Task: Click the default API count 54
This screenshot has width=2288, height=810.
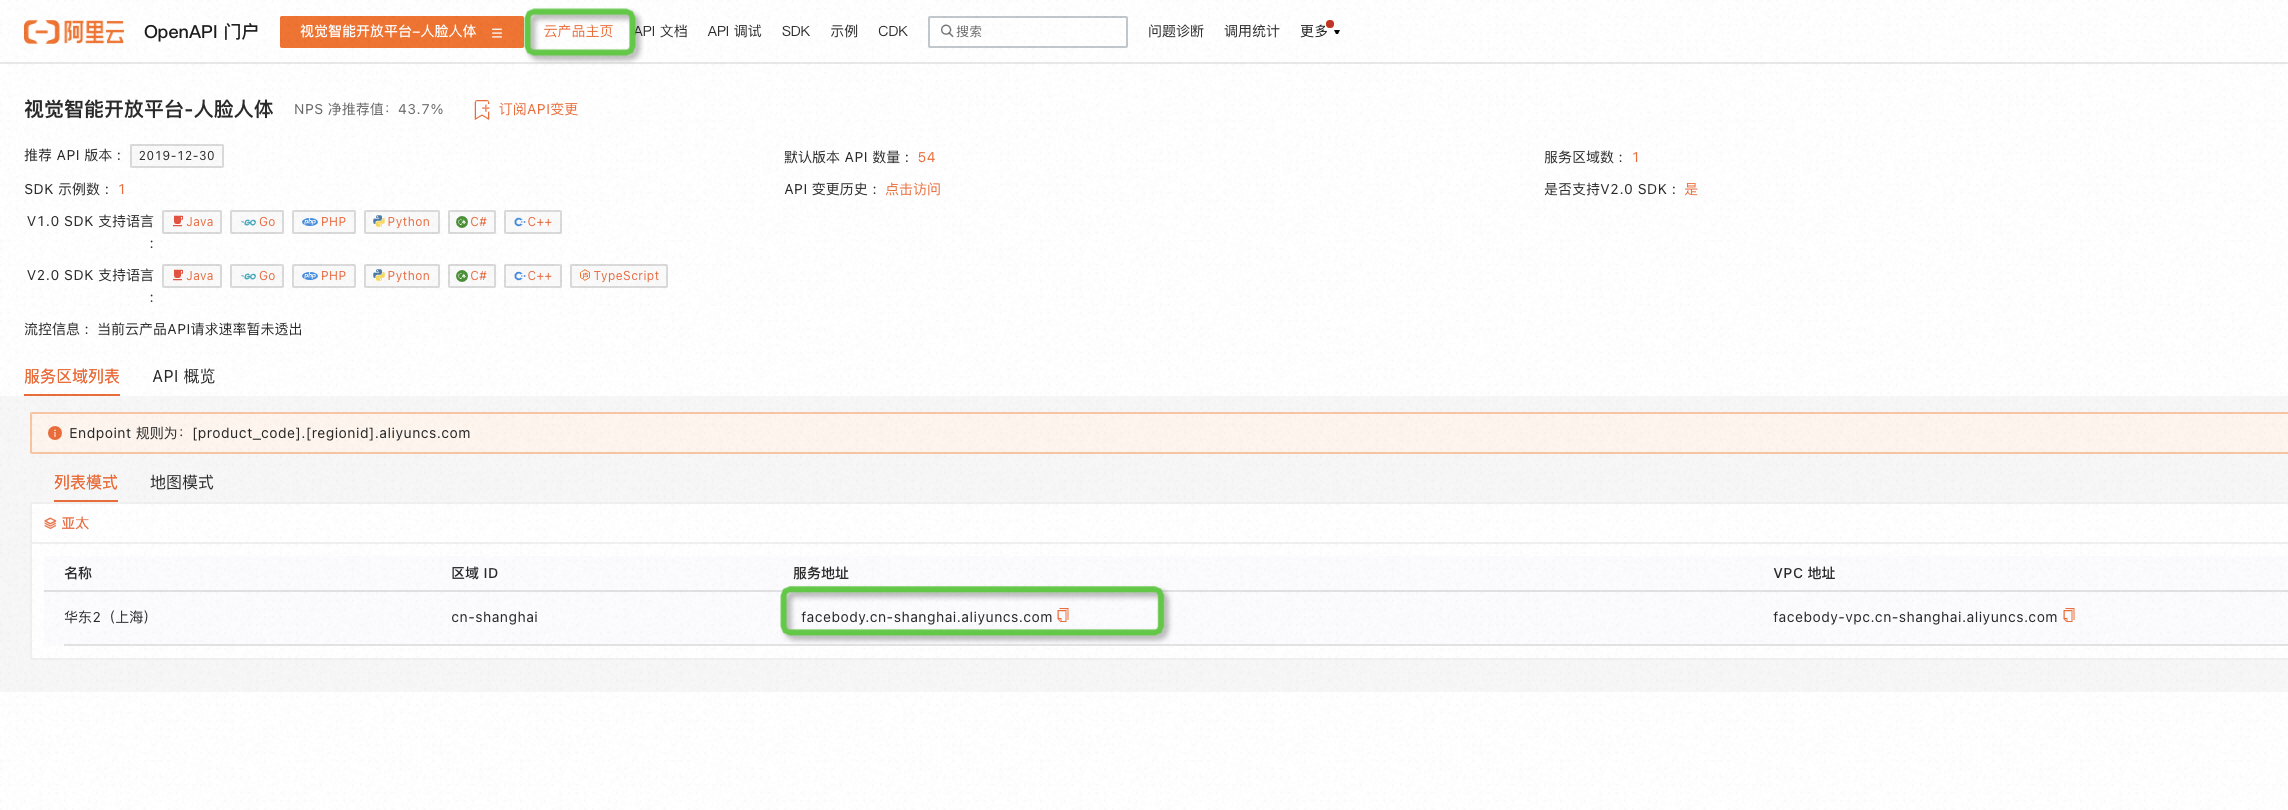Action: (927, 157)
